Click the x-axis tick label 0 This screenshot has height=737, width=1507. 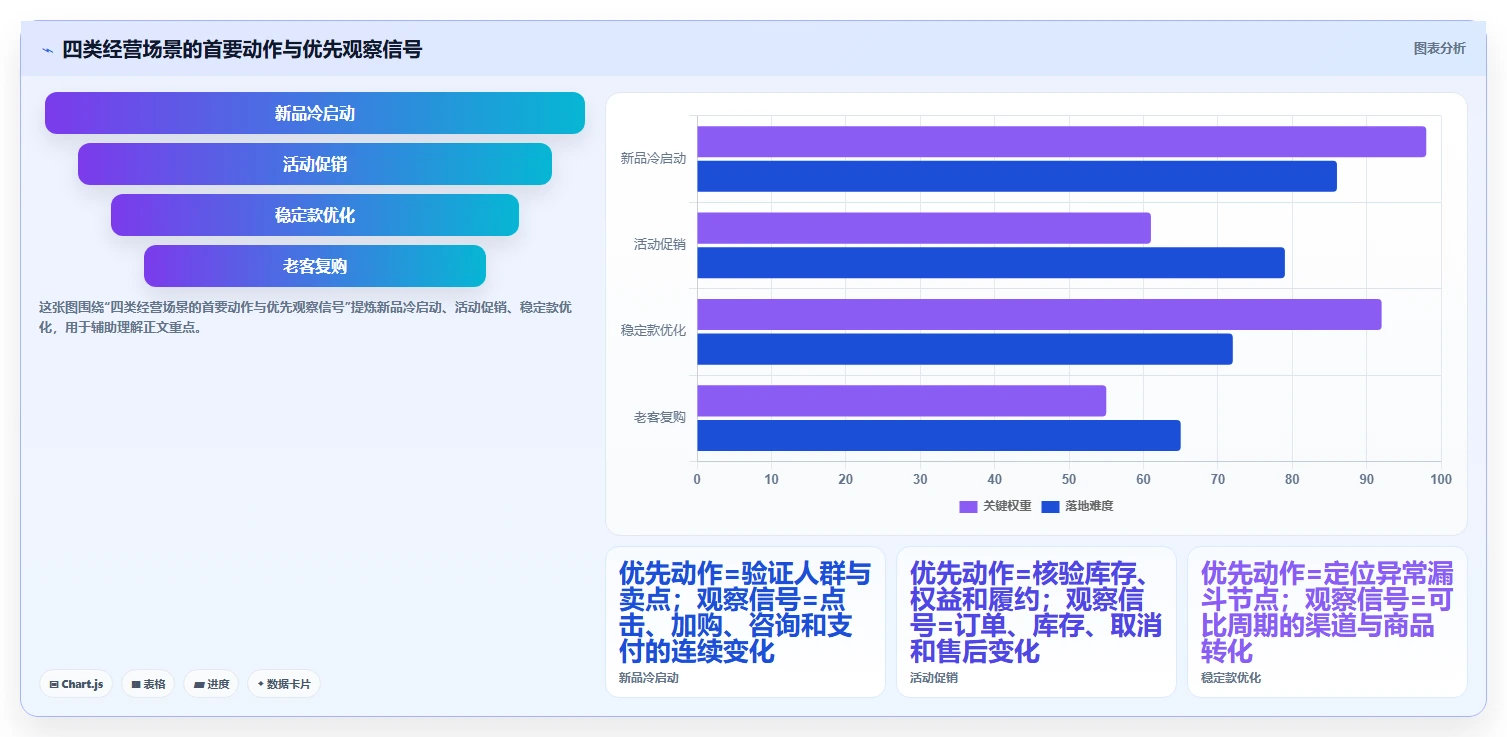pyautogui.click(x=697, y=480)
